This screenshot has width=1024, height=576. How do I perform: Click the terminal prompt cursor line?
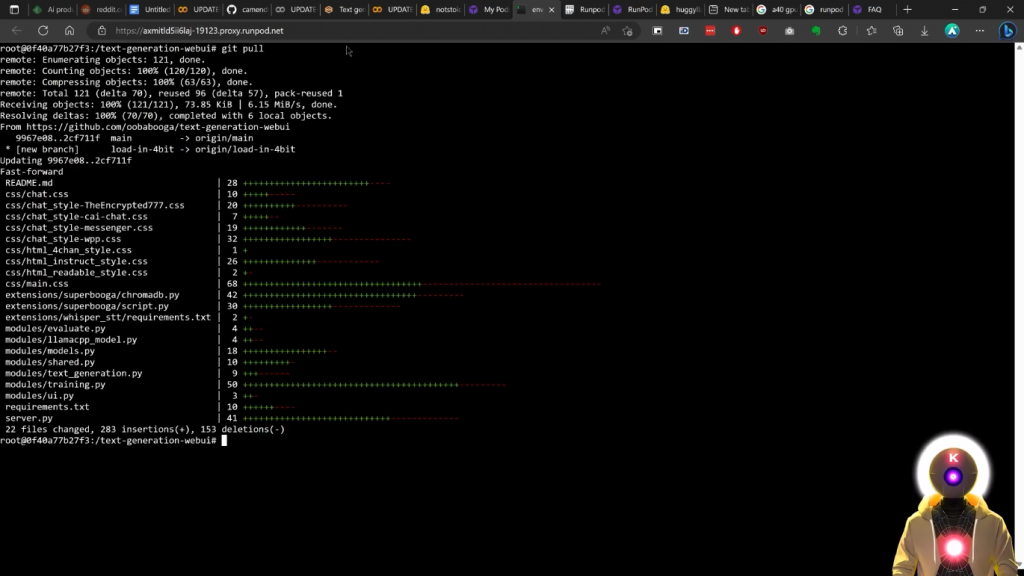[224, 440]
